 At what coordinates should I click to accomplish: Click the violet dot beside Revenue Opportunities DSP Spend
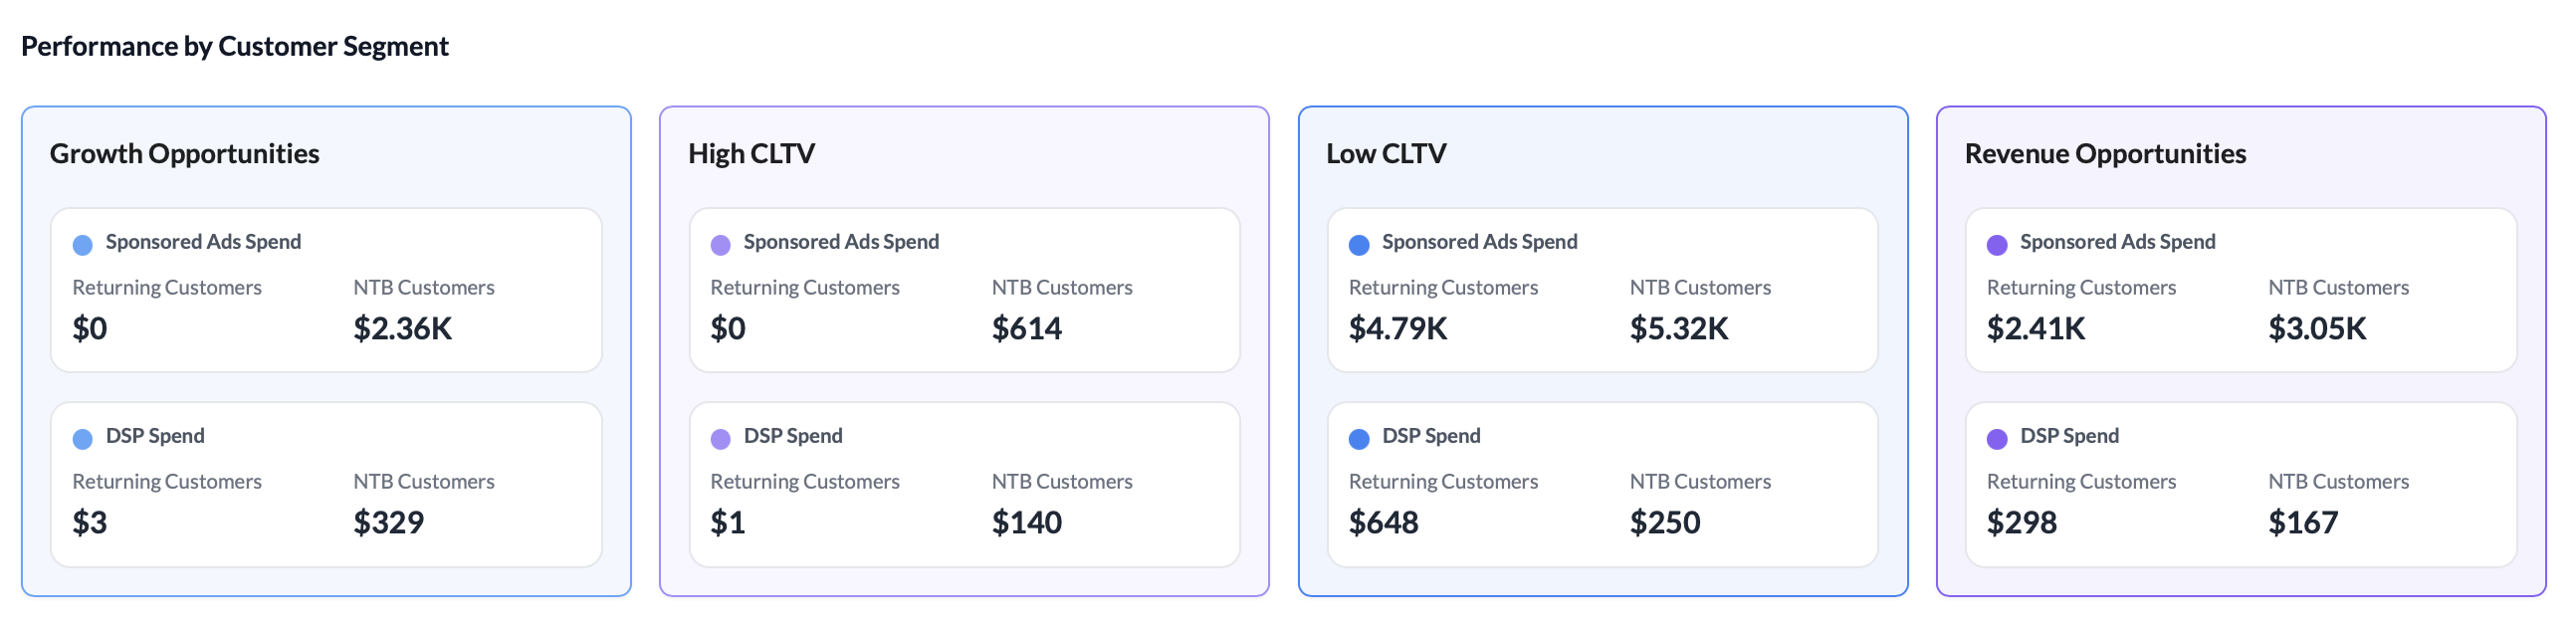(x=1997, y=439)
